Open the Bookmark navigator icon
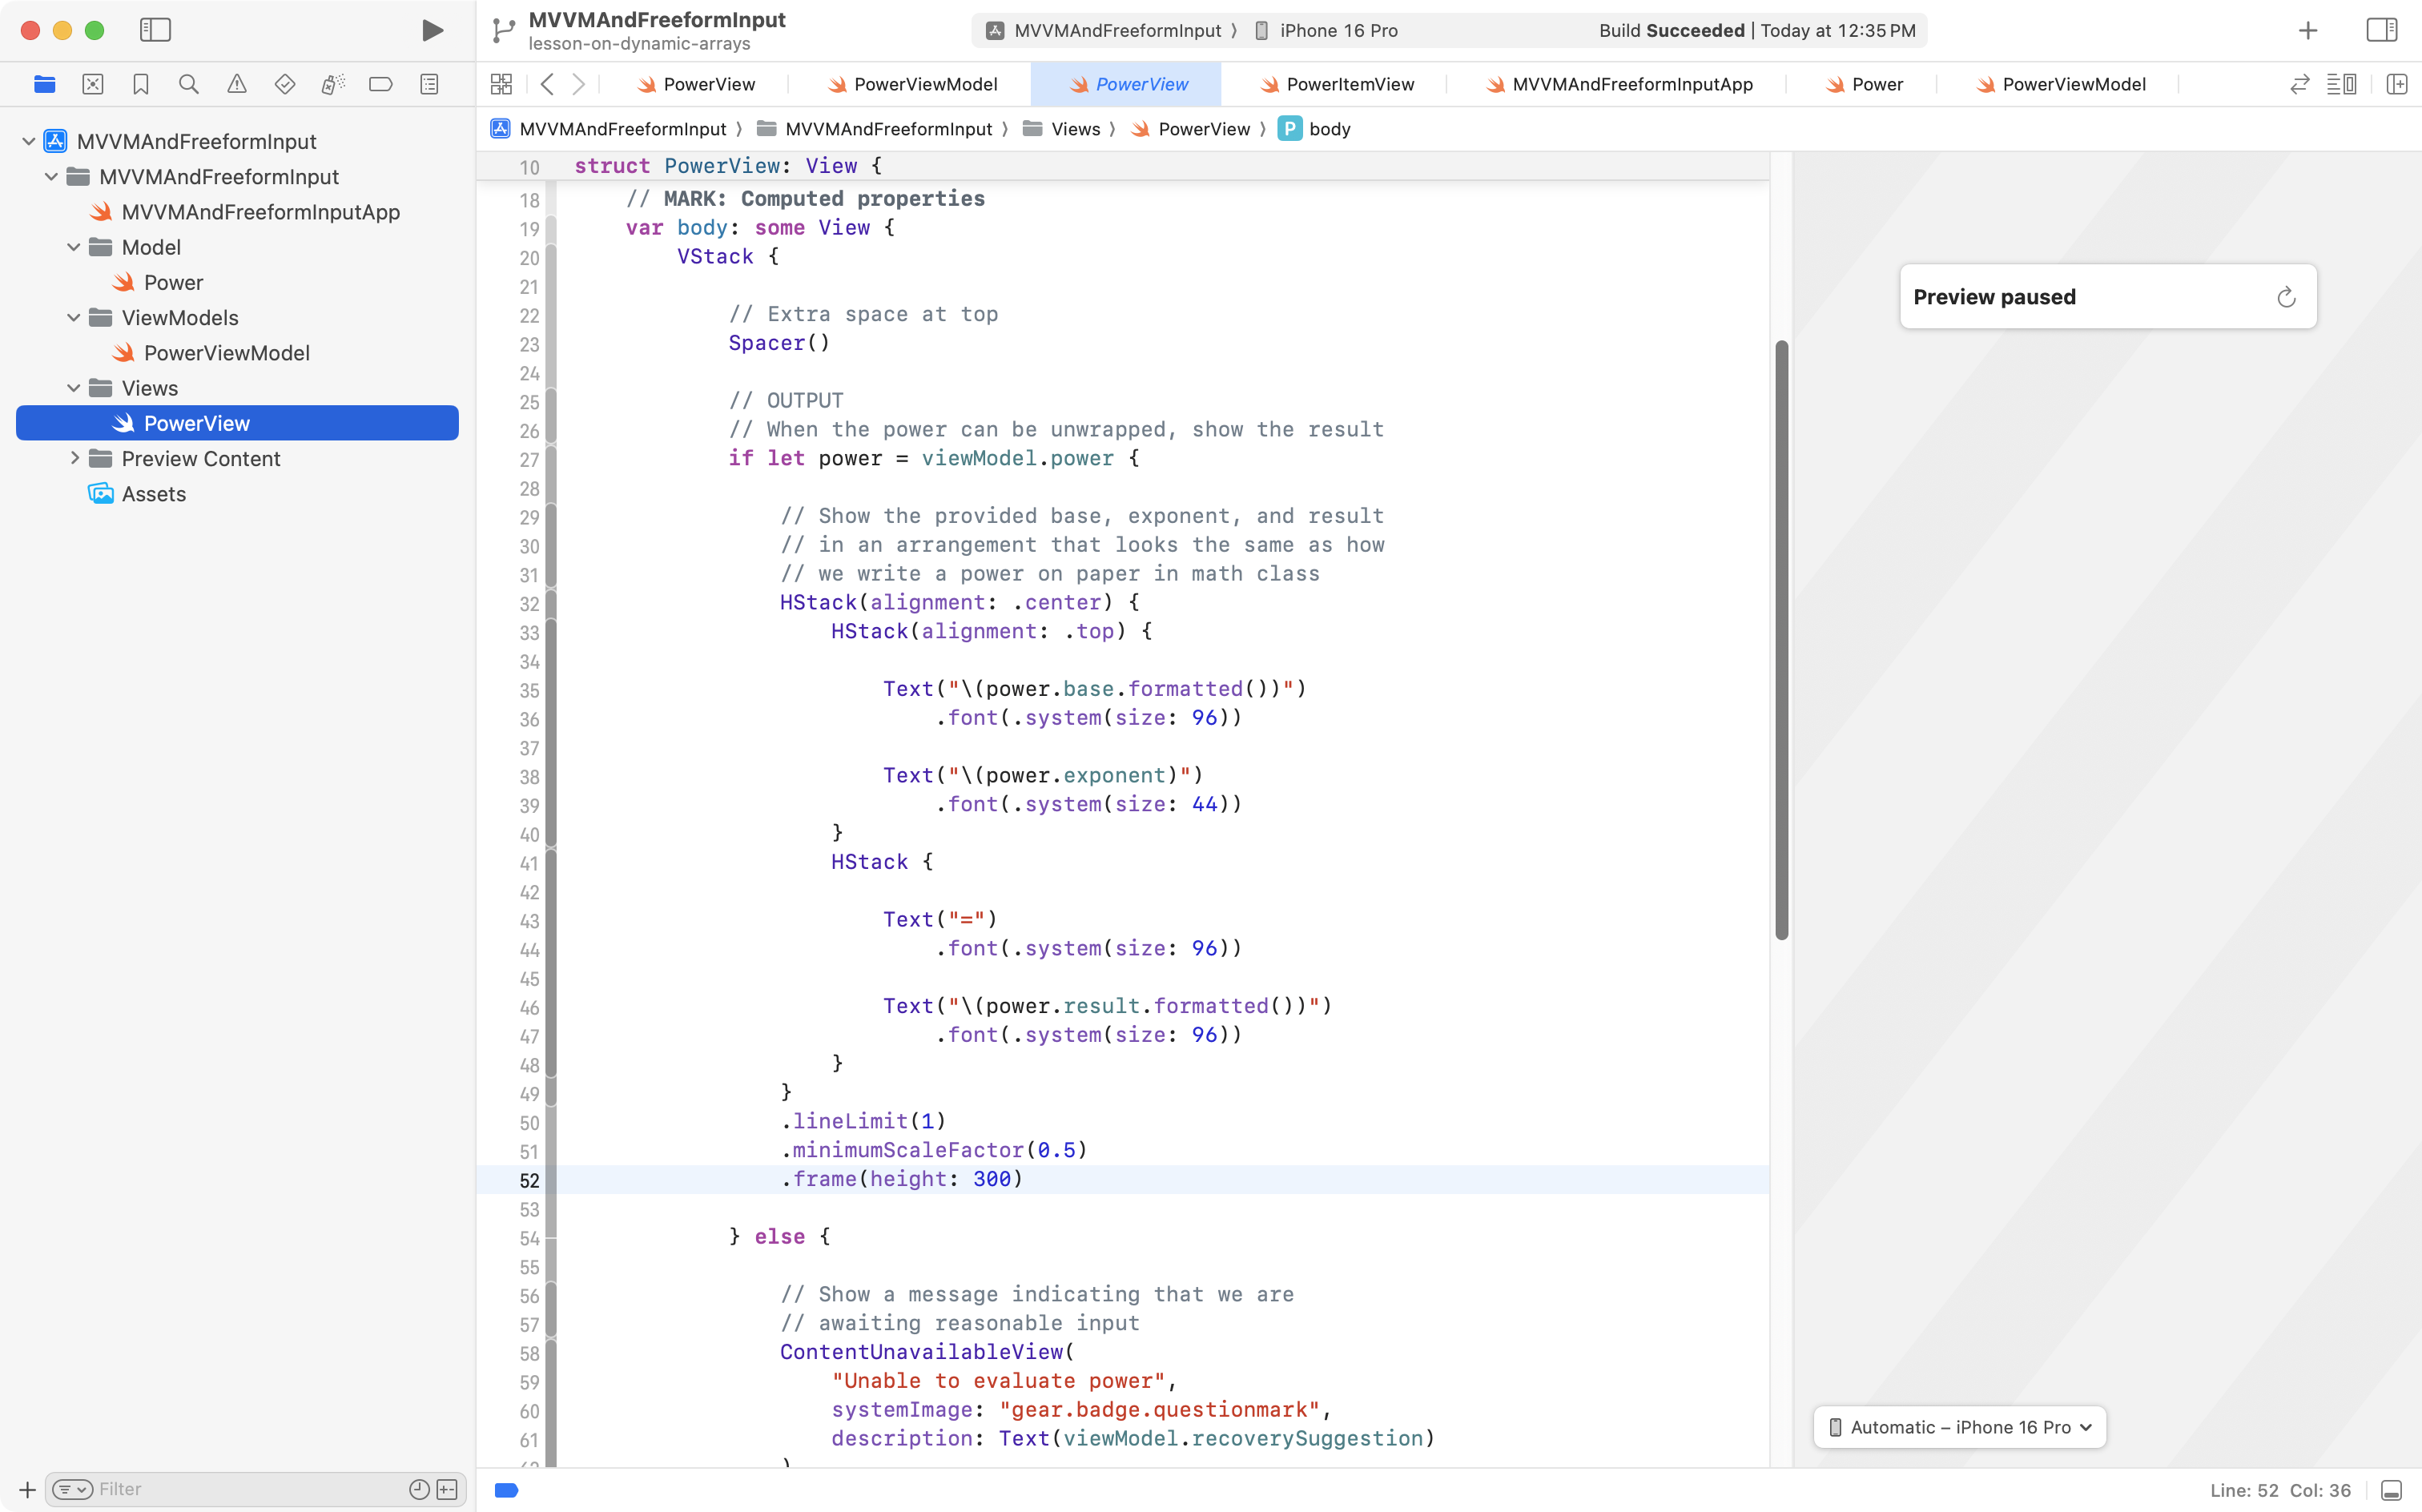2422x1512 pixels. (141, 84)
